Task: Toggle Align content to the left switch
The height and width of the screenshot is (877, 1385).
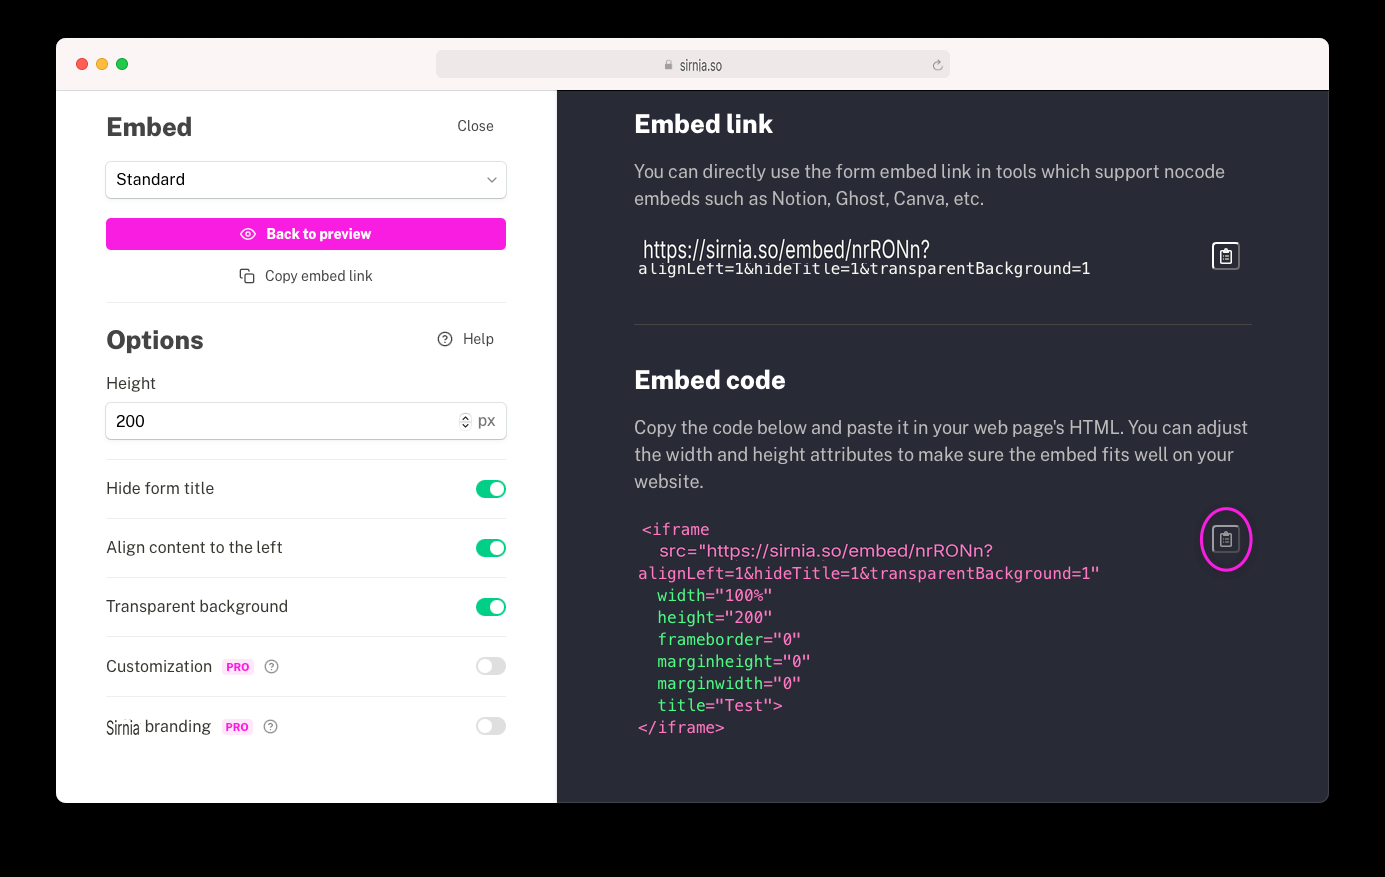Action: (491, 548)
